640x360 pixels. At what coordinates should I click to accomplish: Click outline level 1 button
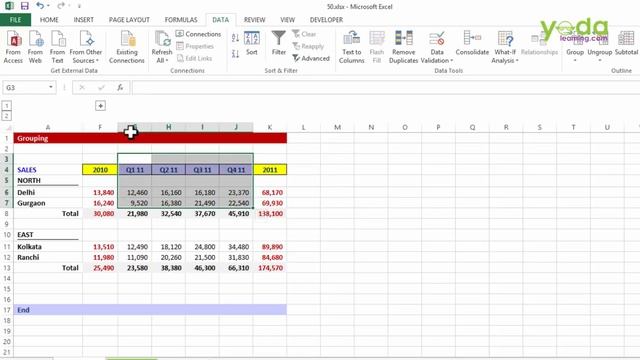pyautogui.click(x=7, y=105)
